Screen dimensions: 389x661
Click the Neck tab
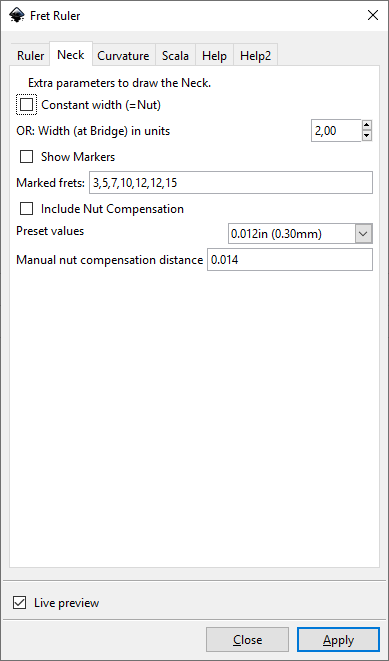coord(71,55)
